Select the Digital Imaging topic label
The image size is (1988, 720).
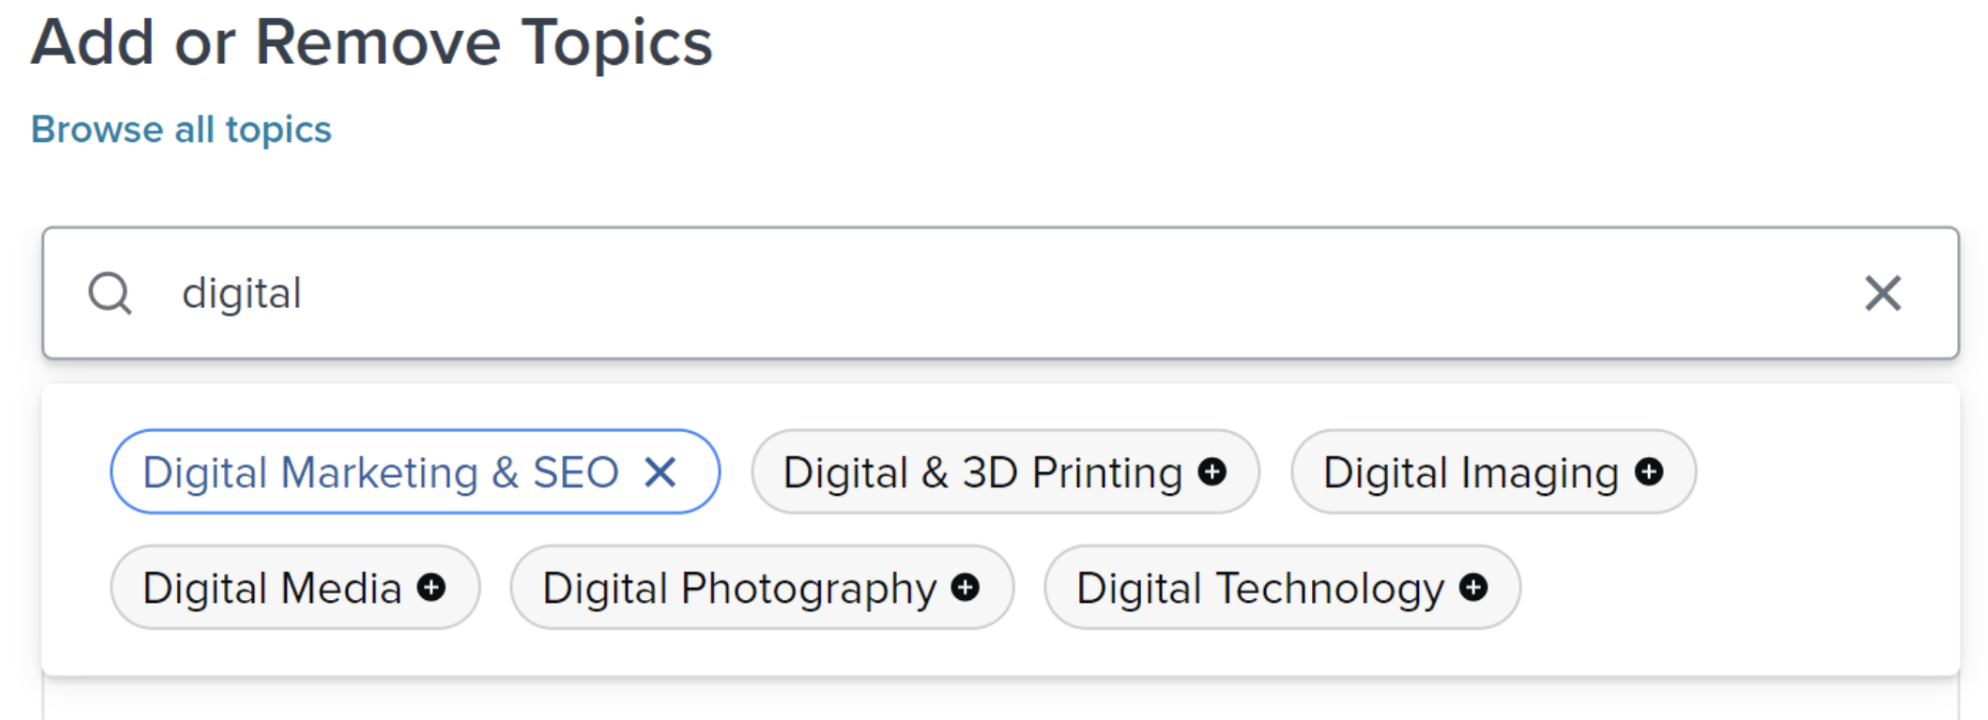point(1470,472)
